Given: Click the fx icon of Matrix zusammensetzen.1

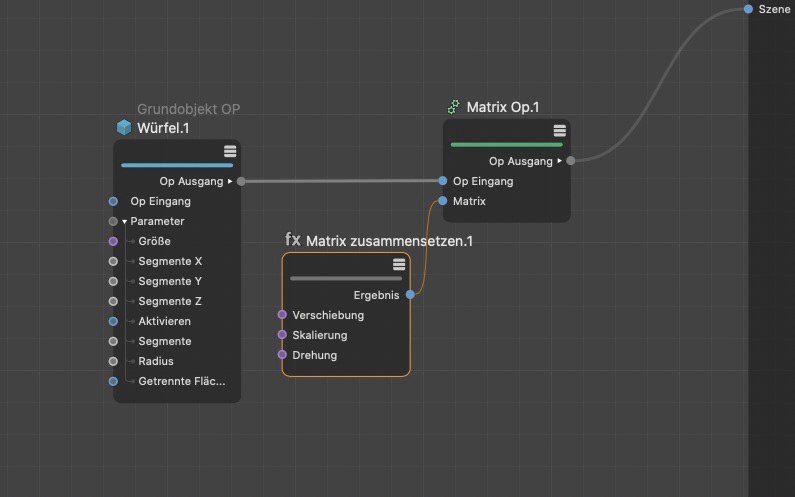Looking at the screenshot, I should click(293, 240).
